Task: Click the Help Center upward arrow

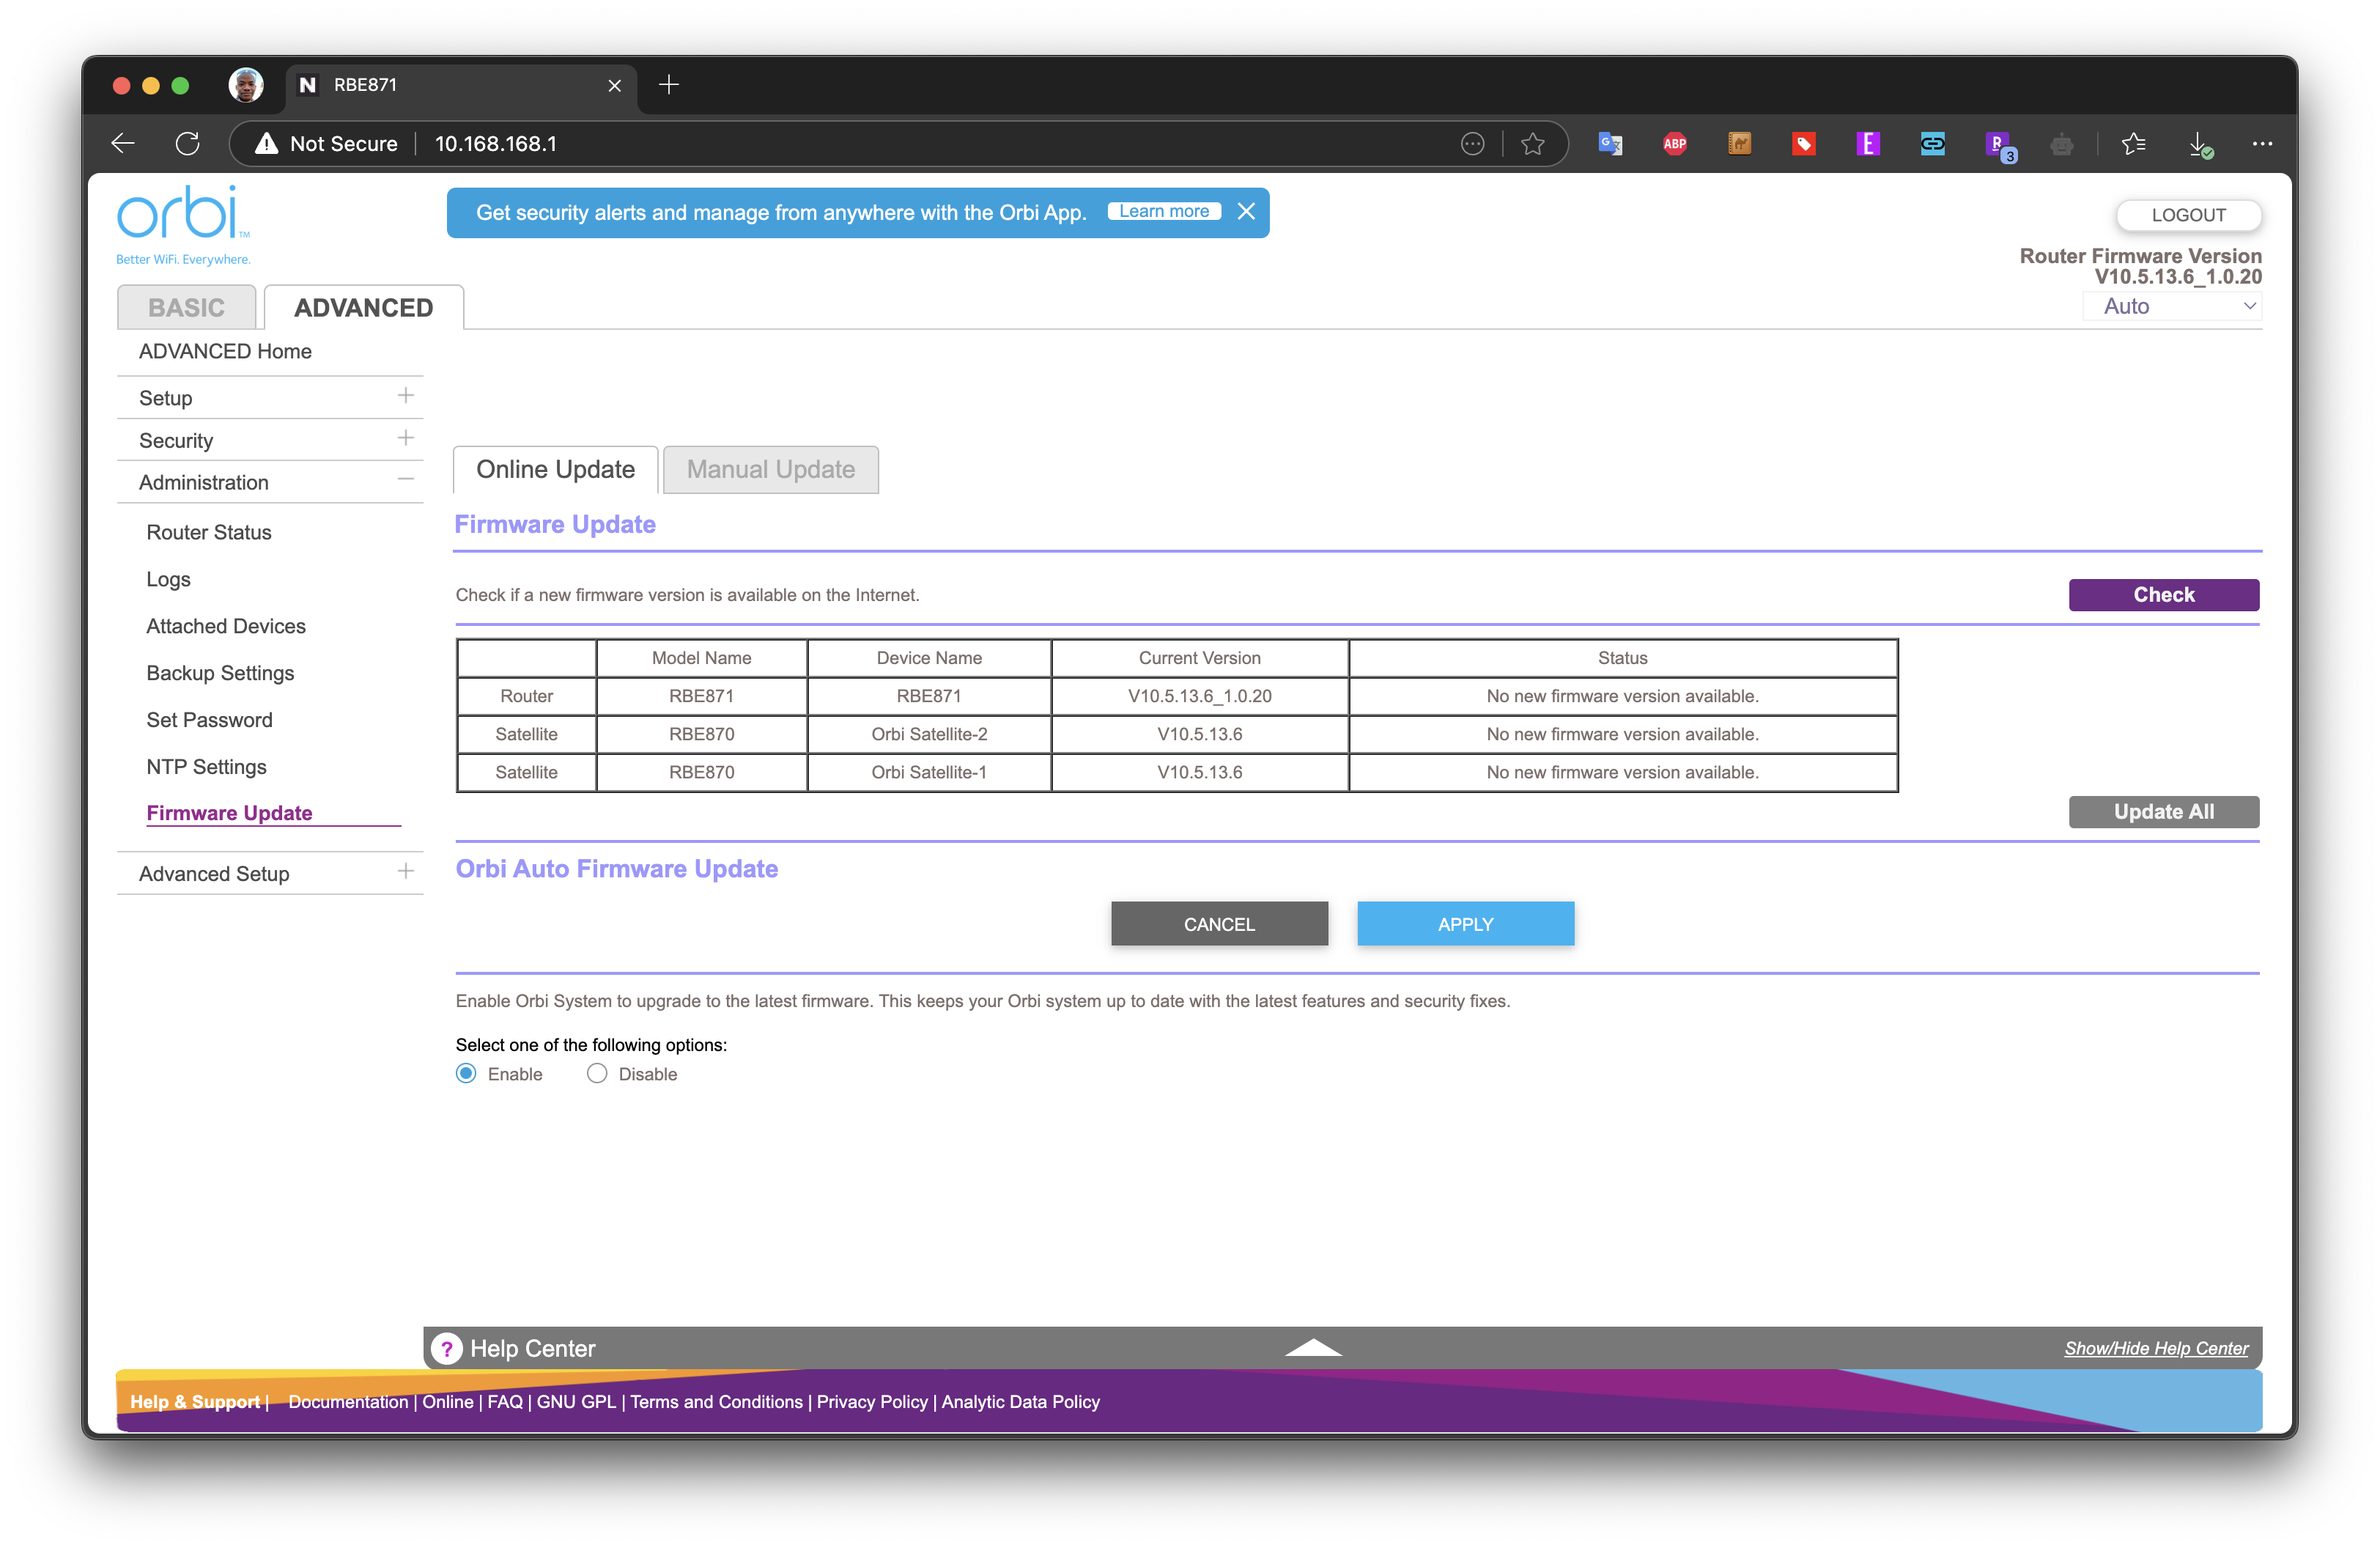Action: point(1313,1348)
